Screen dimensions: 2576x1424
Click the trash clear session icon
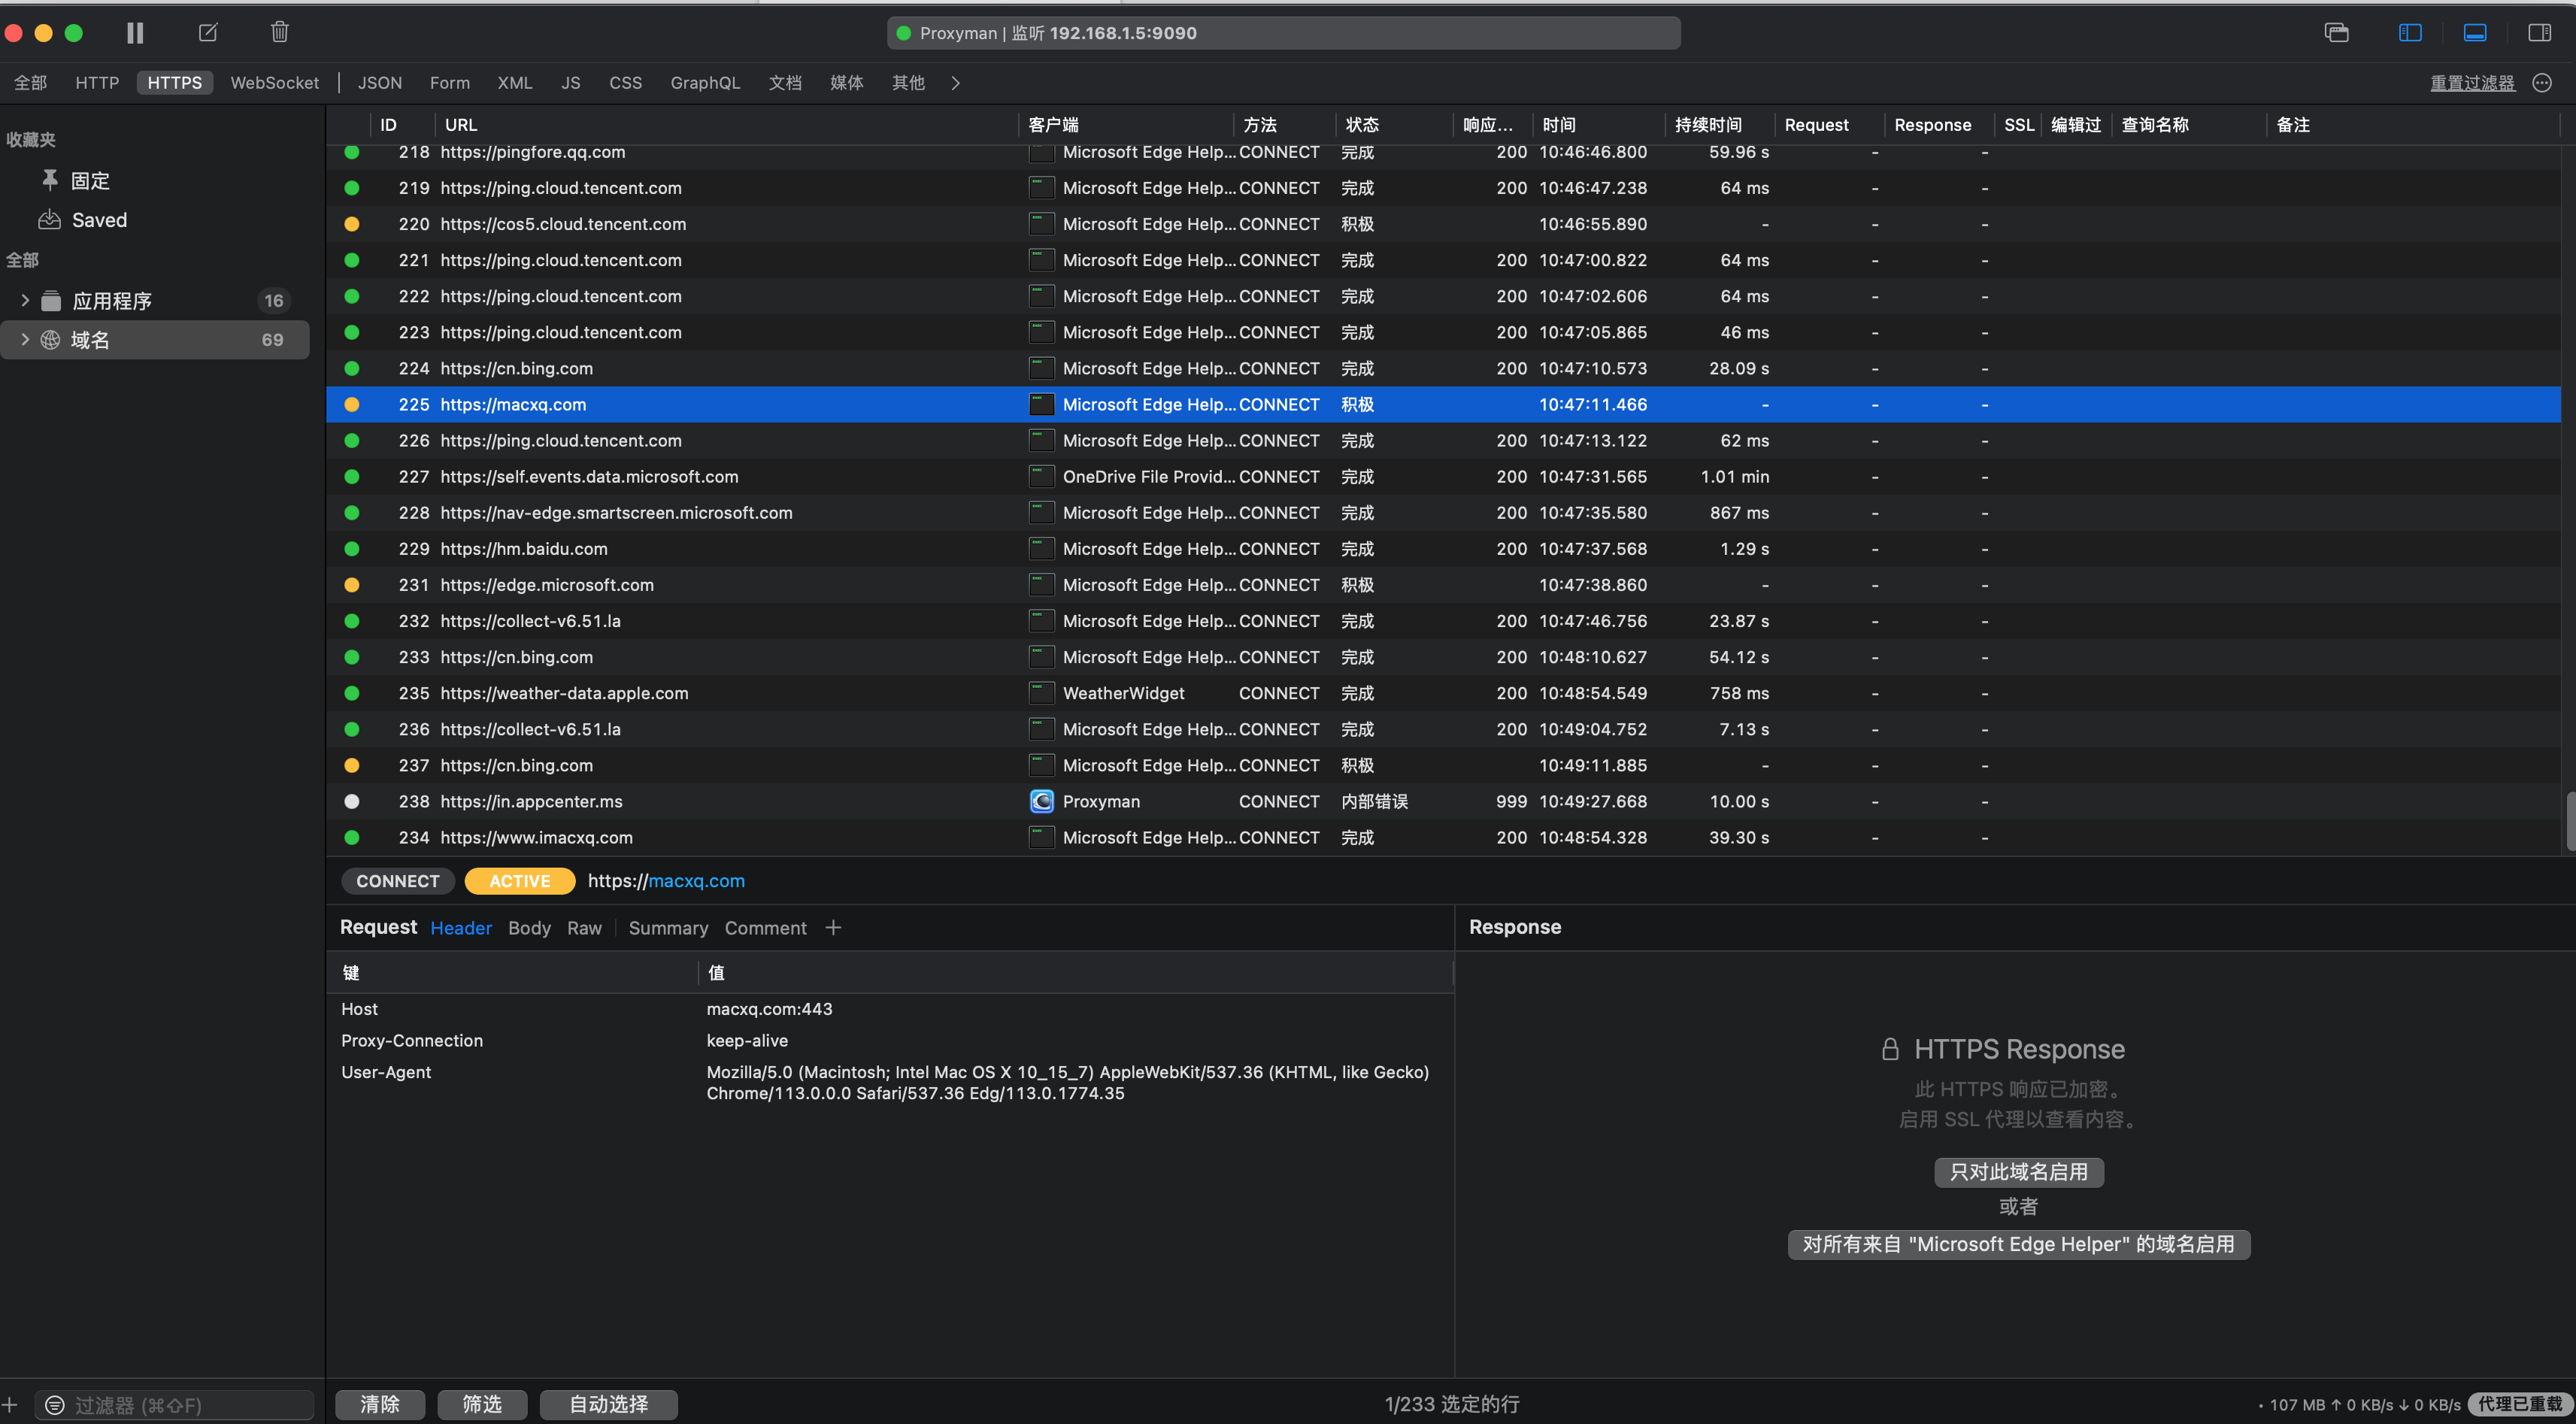[280, 33]
